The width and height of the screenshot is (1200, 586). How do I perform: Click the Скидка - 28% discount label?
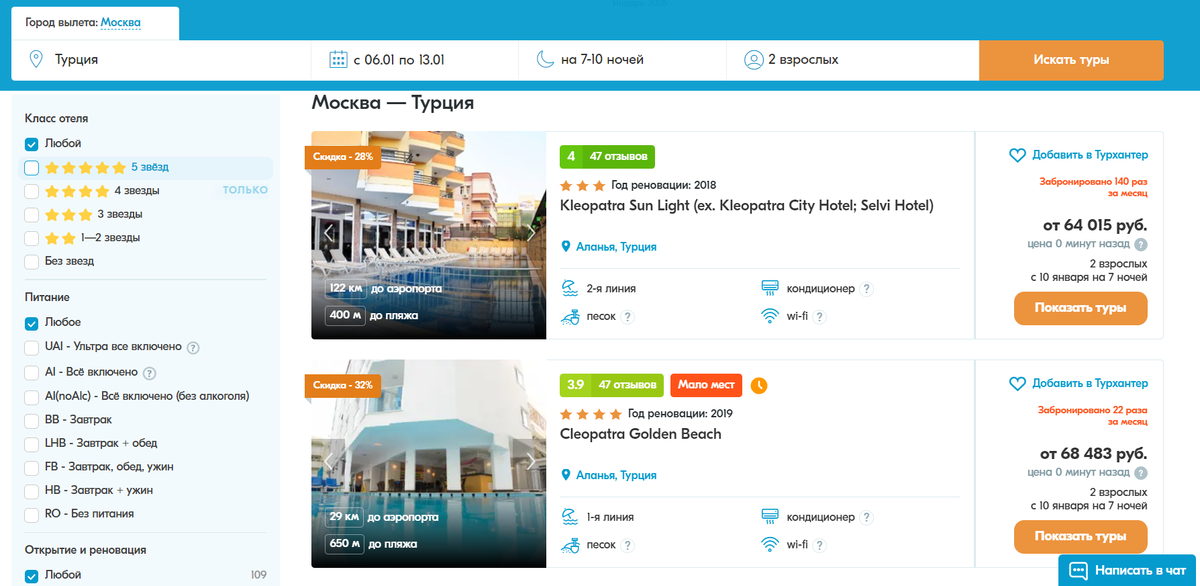coord(343,157)
